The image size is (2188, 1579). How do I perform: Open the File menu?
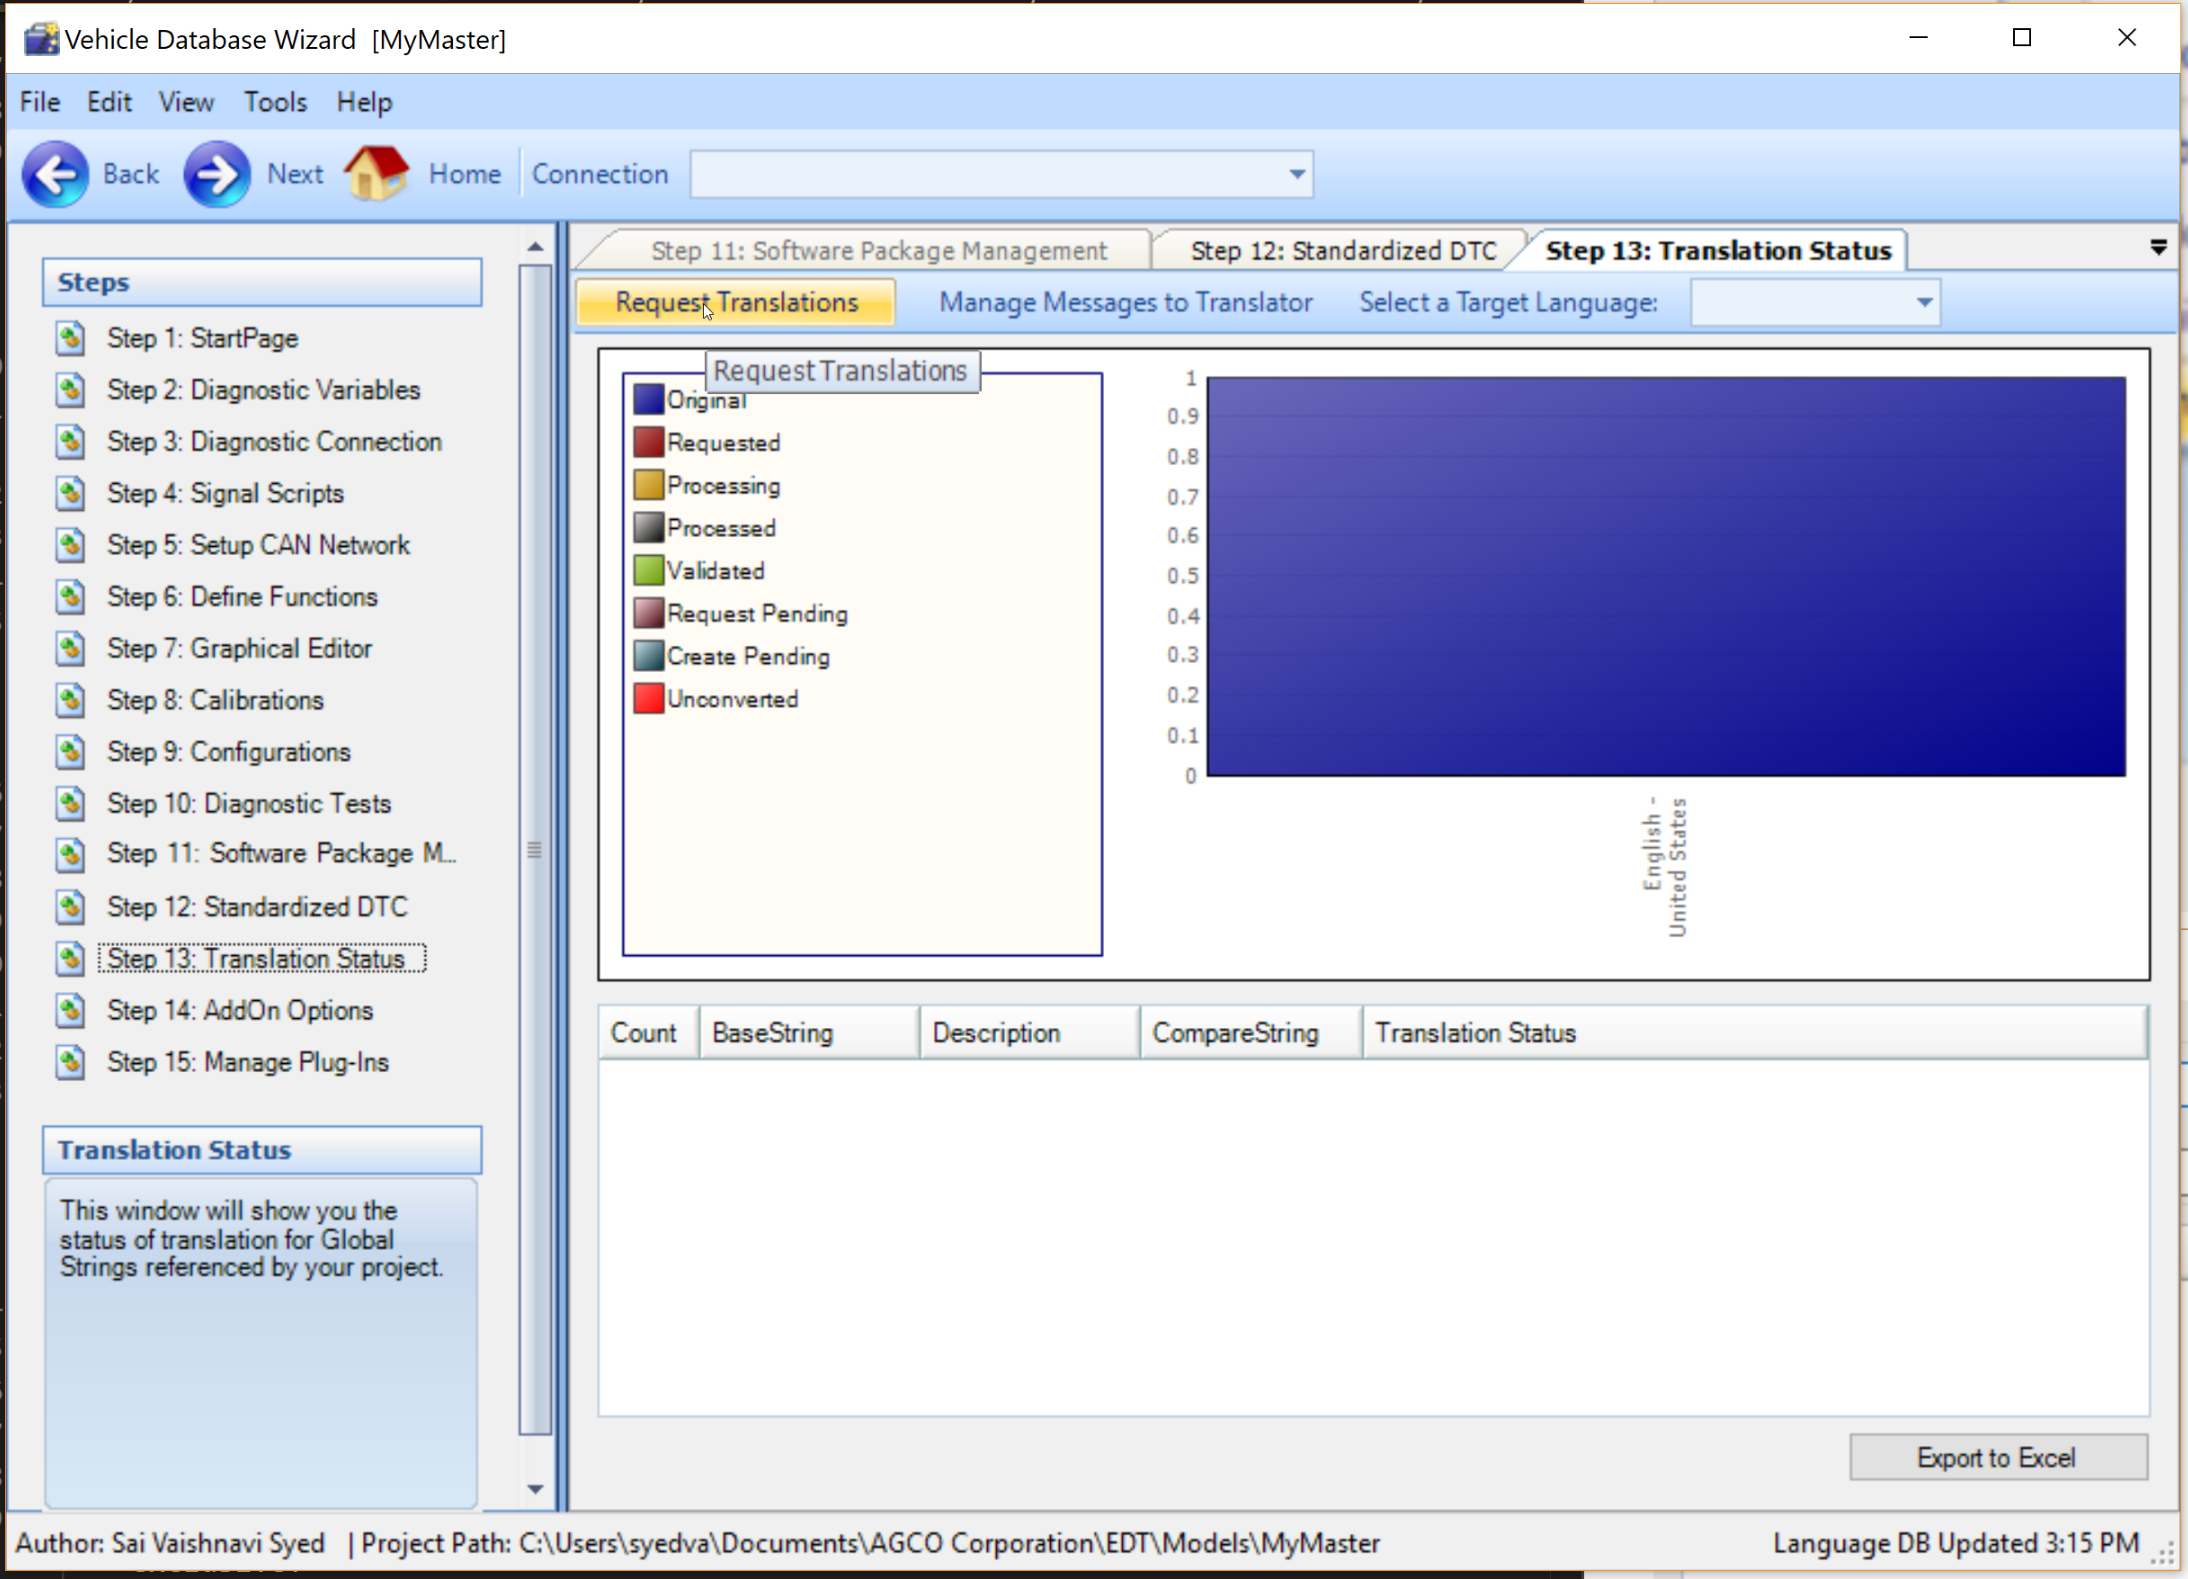tap(40, 102)
